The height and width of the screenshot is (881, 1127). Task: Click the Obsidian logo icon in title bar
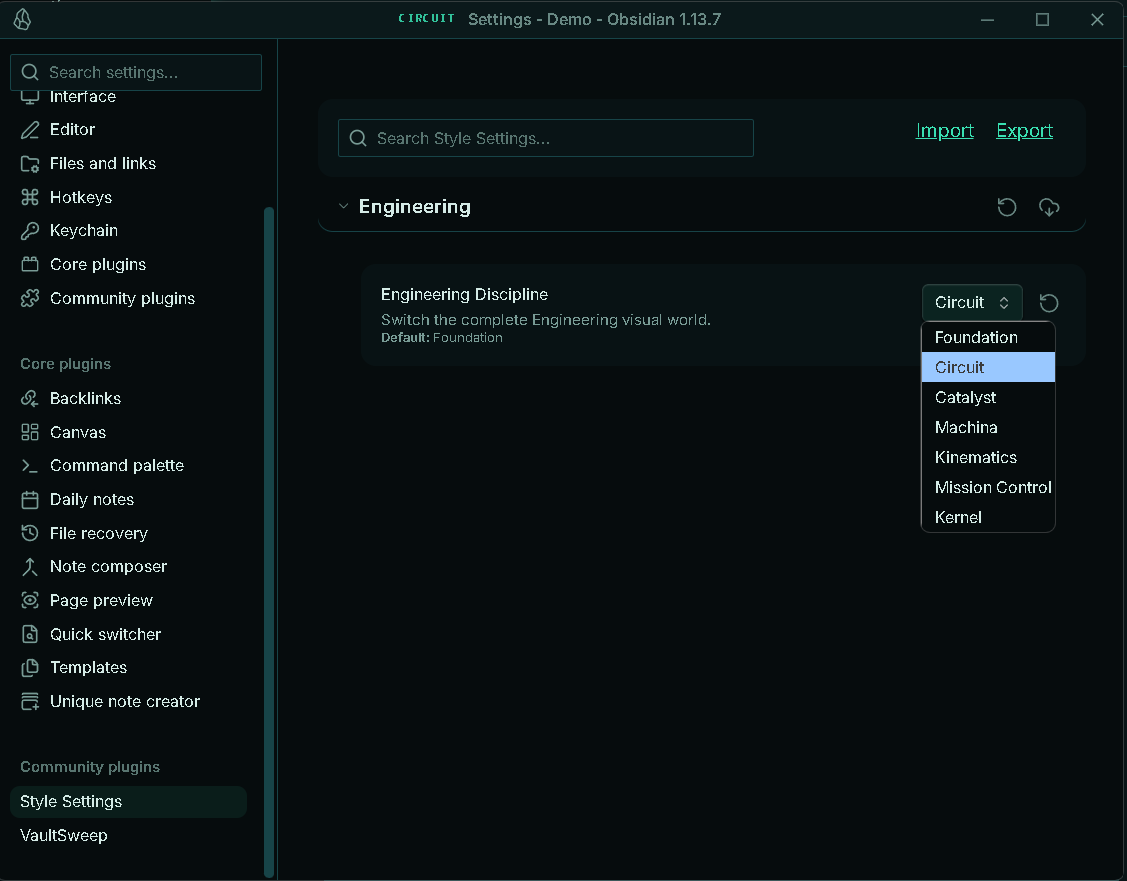[22, 19]
